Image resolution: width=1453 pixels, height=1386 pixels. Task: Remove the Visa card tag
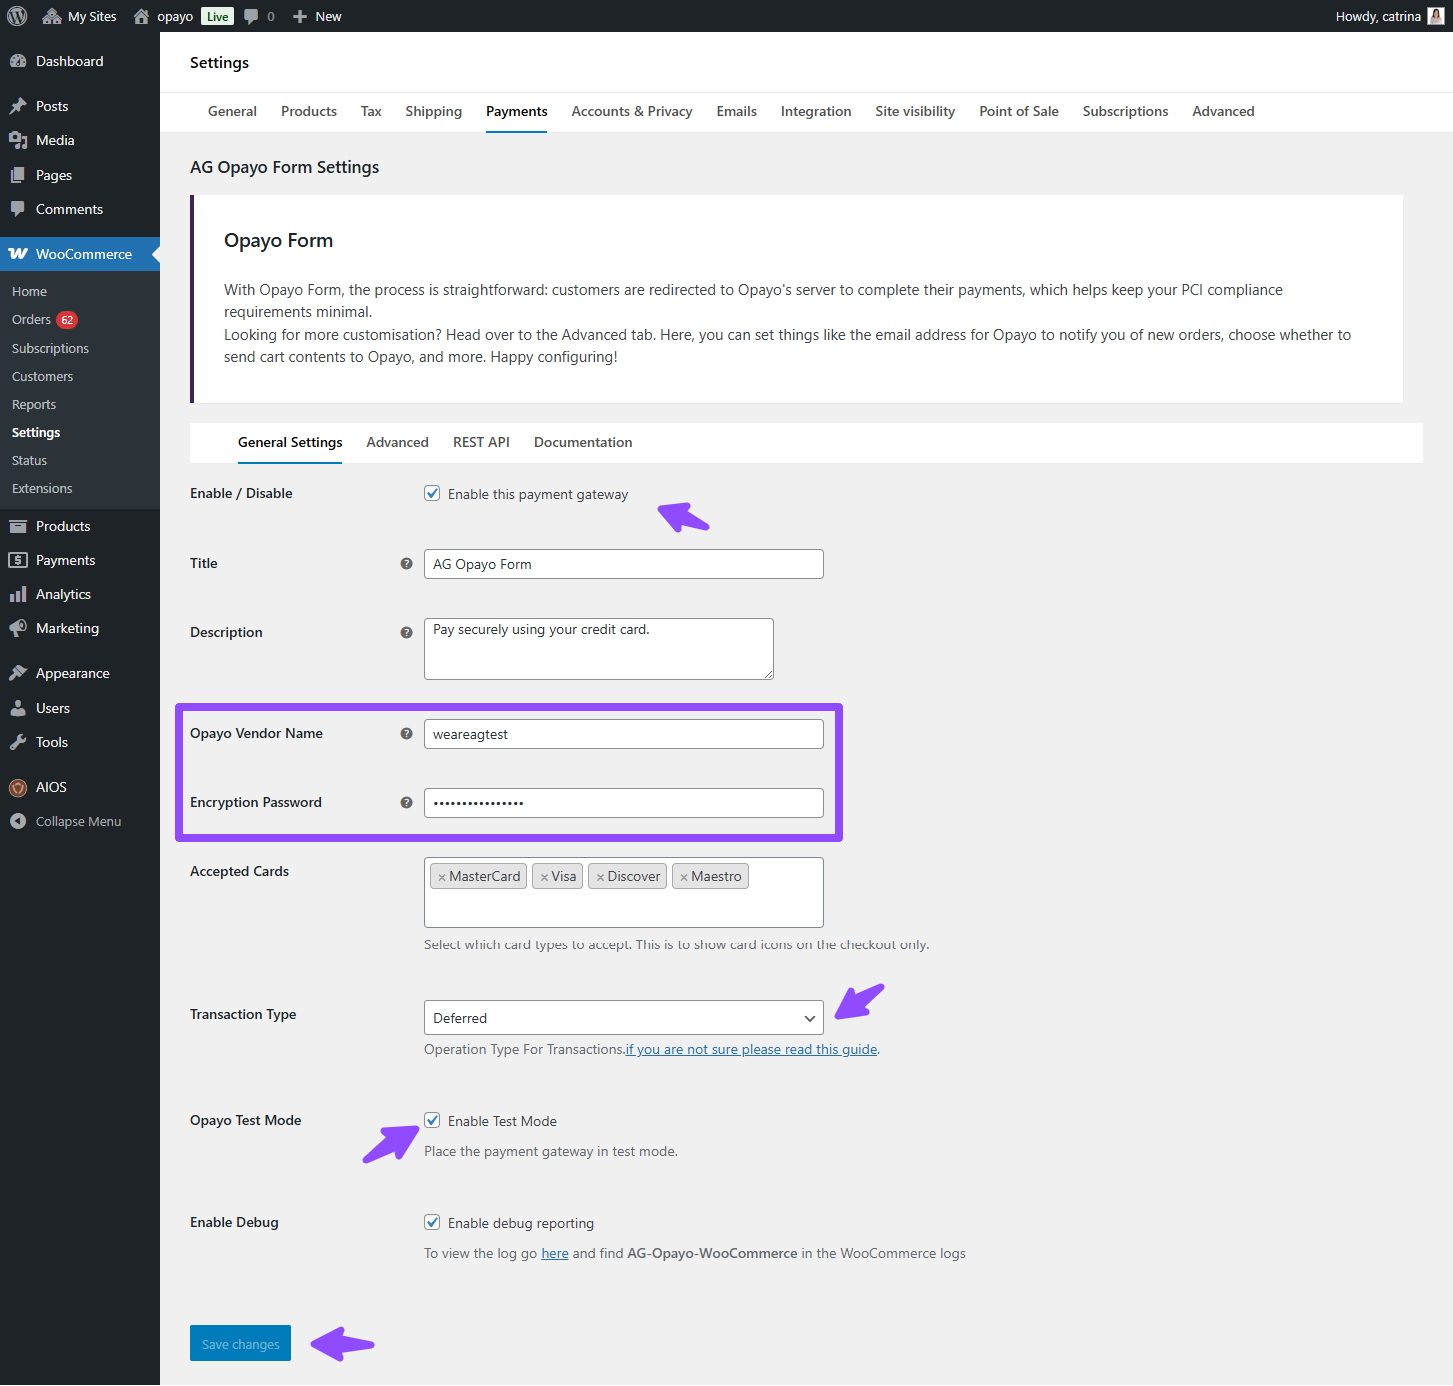click(x=544, y=877)
